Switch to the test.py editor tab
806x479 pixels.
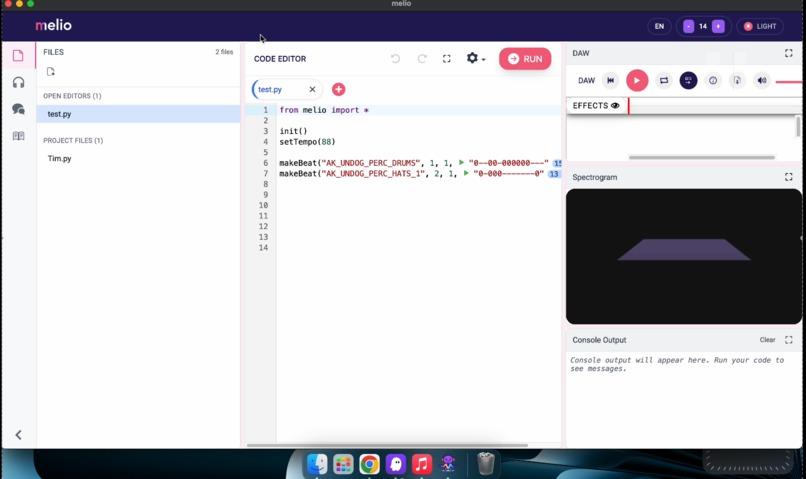coord(270,89)
